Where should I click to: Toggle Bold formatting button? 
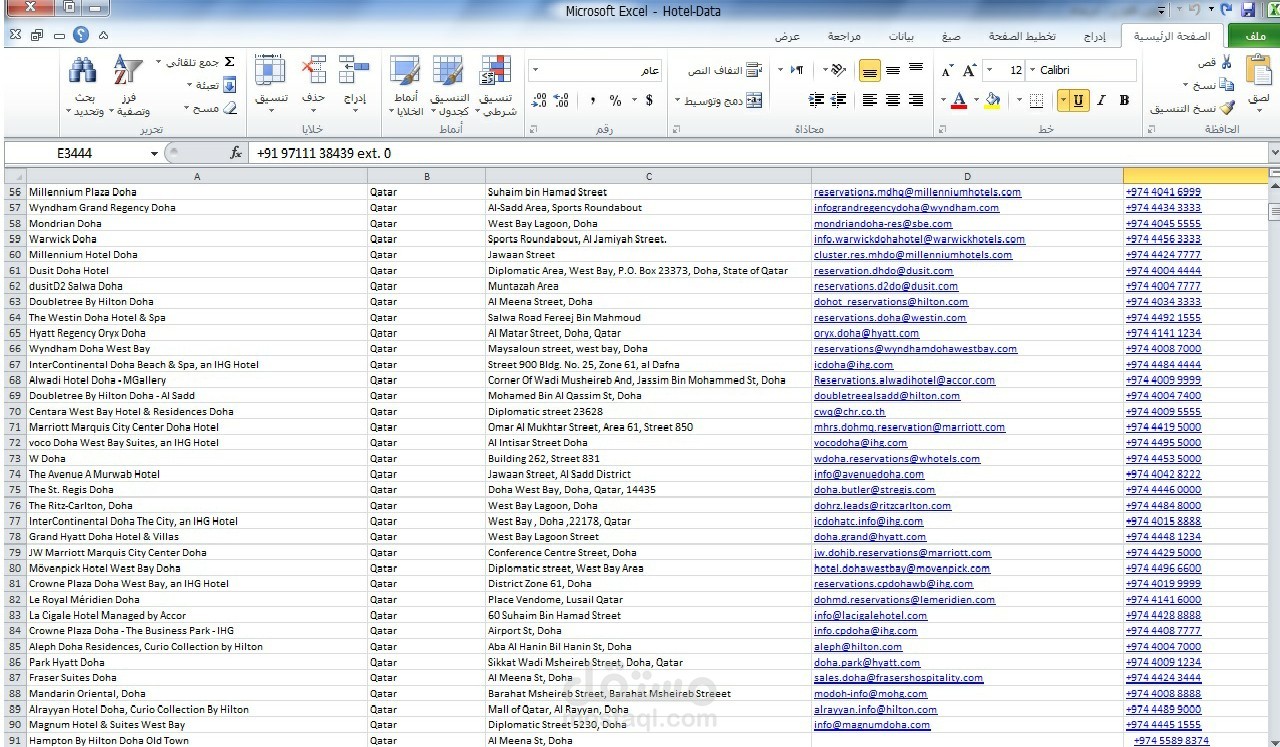click(x=1124, y=100)
